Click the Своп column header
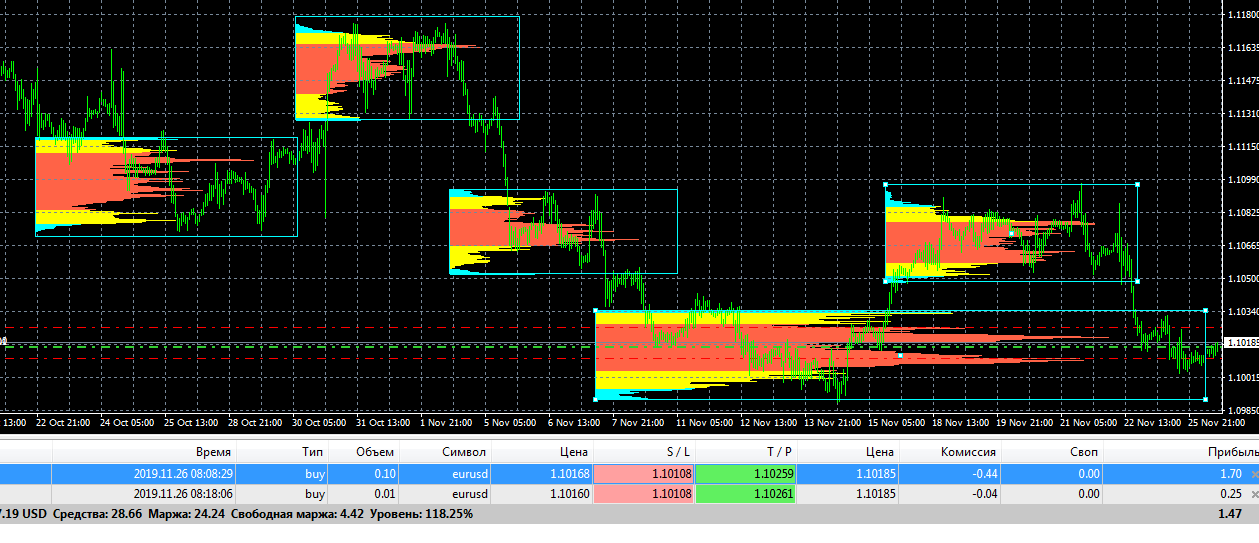Viewport: 1259px width, 543px height. coord(1086,452)
